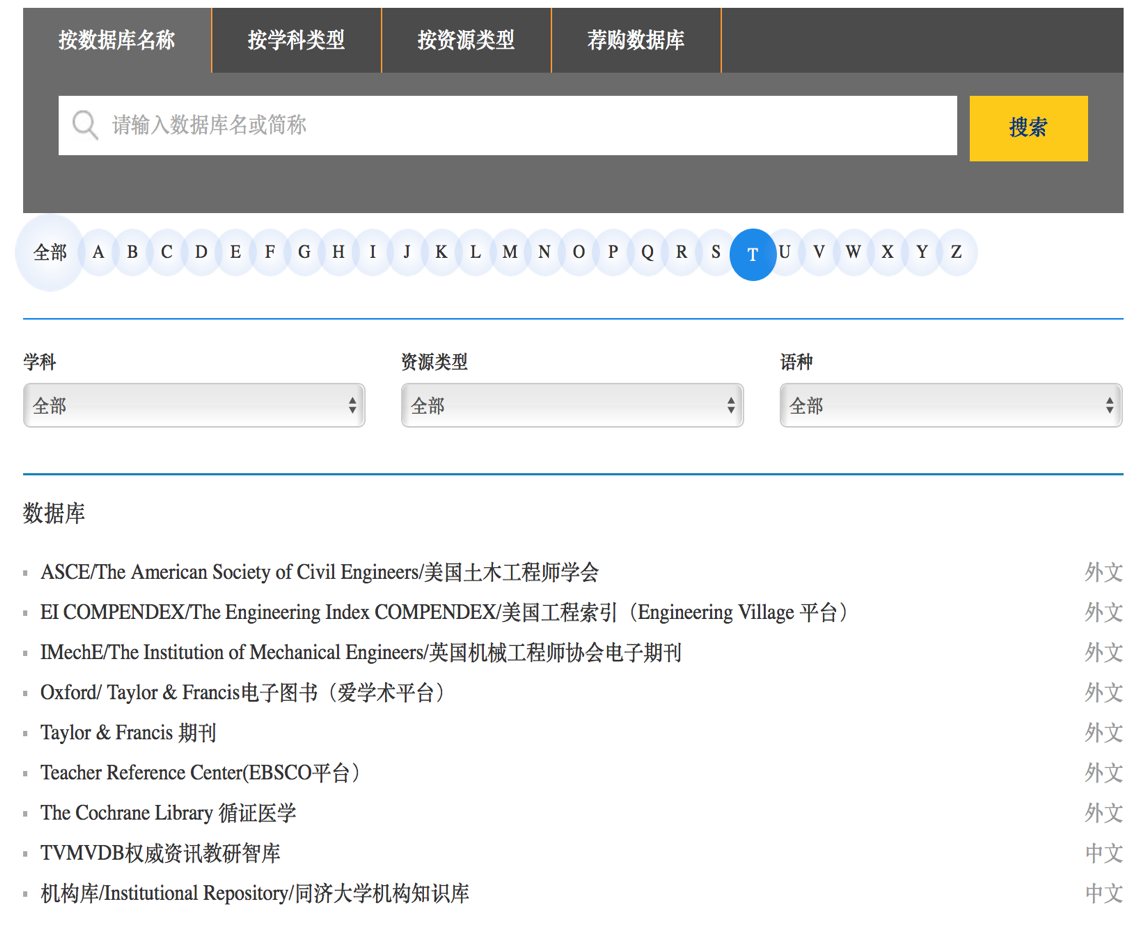The height and width of the screenshot is (937, 1146).
Task: Expand the 学科 dropdown
Action: pyautogui.click(x=194, y=406)
